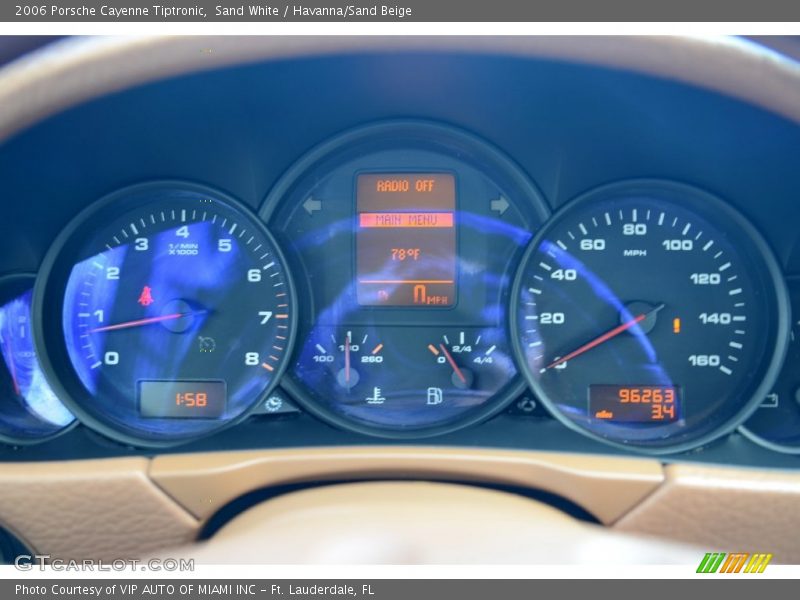Click the MPH label on the speedometer dial

[635, 253]
